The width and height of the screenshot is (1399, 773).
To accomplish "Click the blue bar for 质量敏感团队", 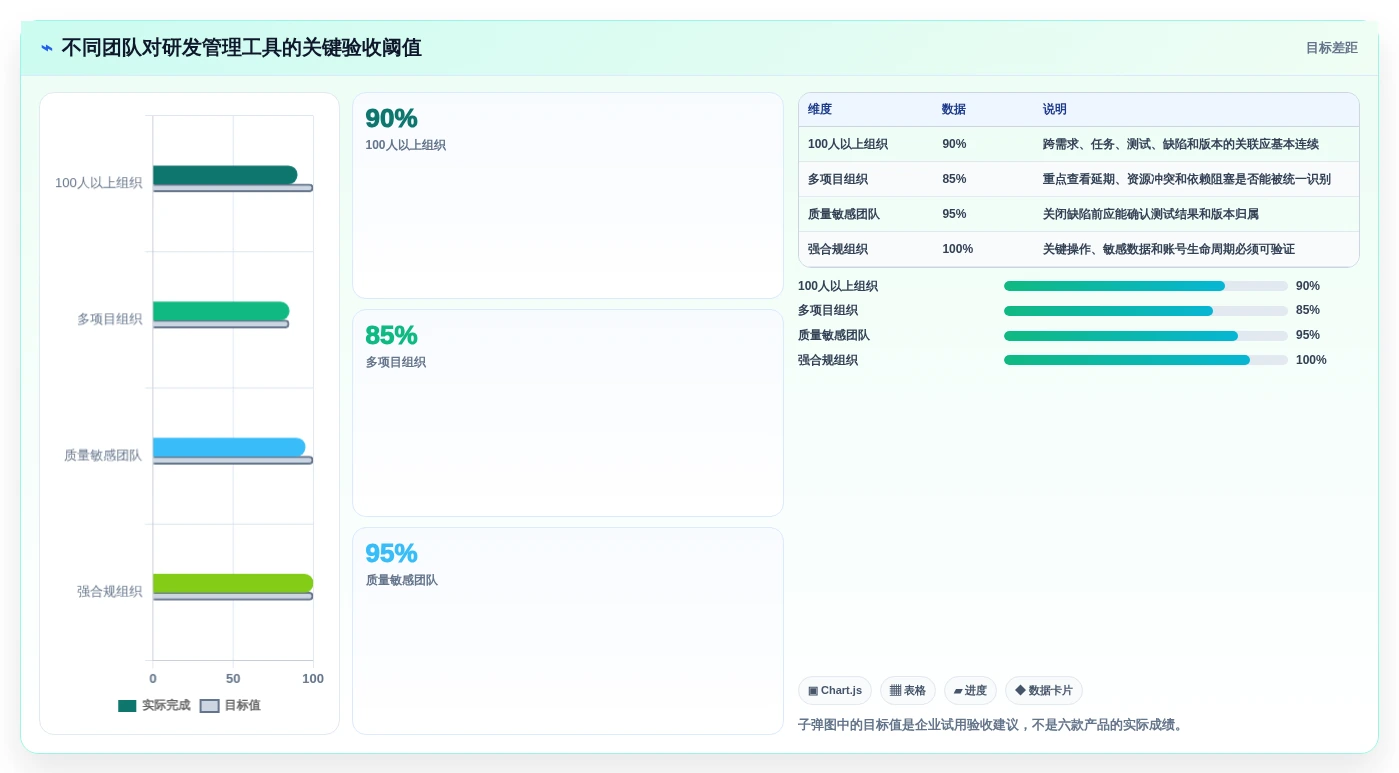I will (x=229, y=447).
